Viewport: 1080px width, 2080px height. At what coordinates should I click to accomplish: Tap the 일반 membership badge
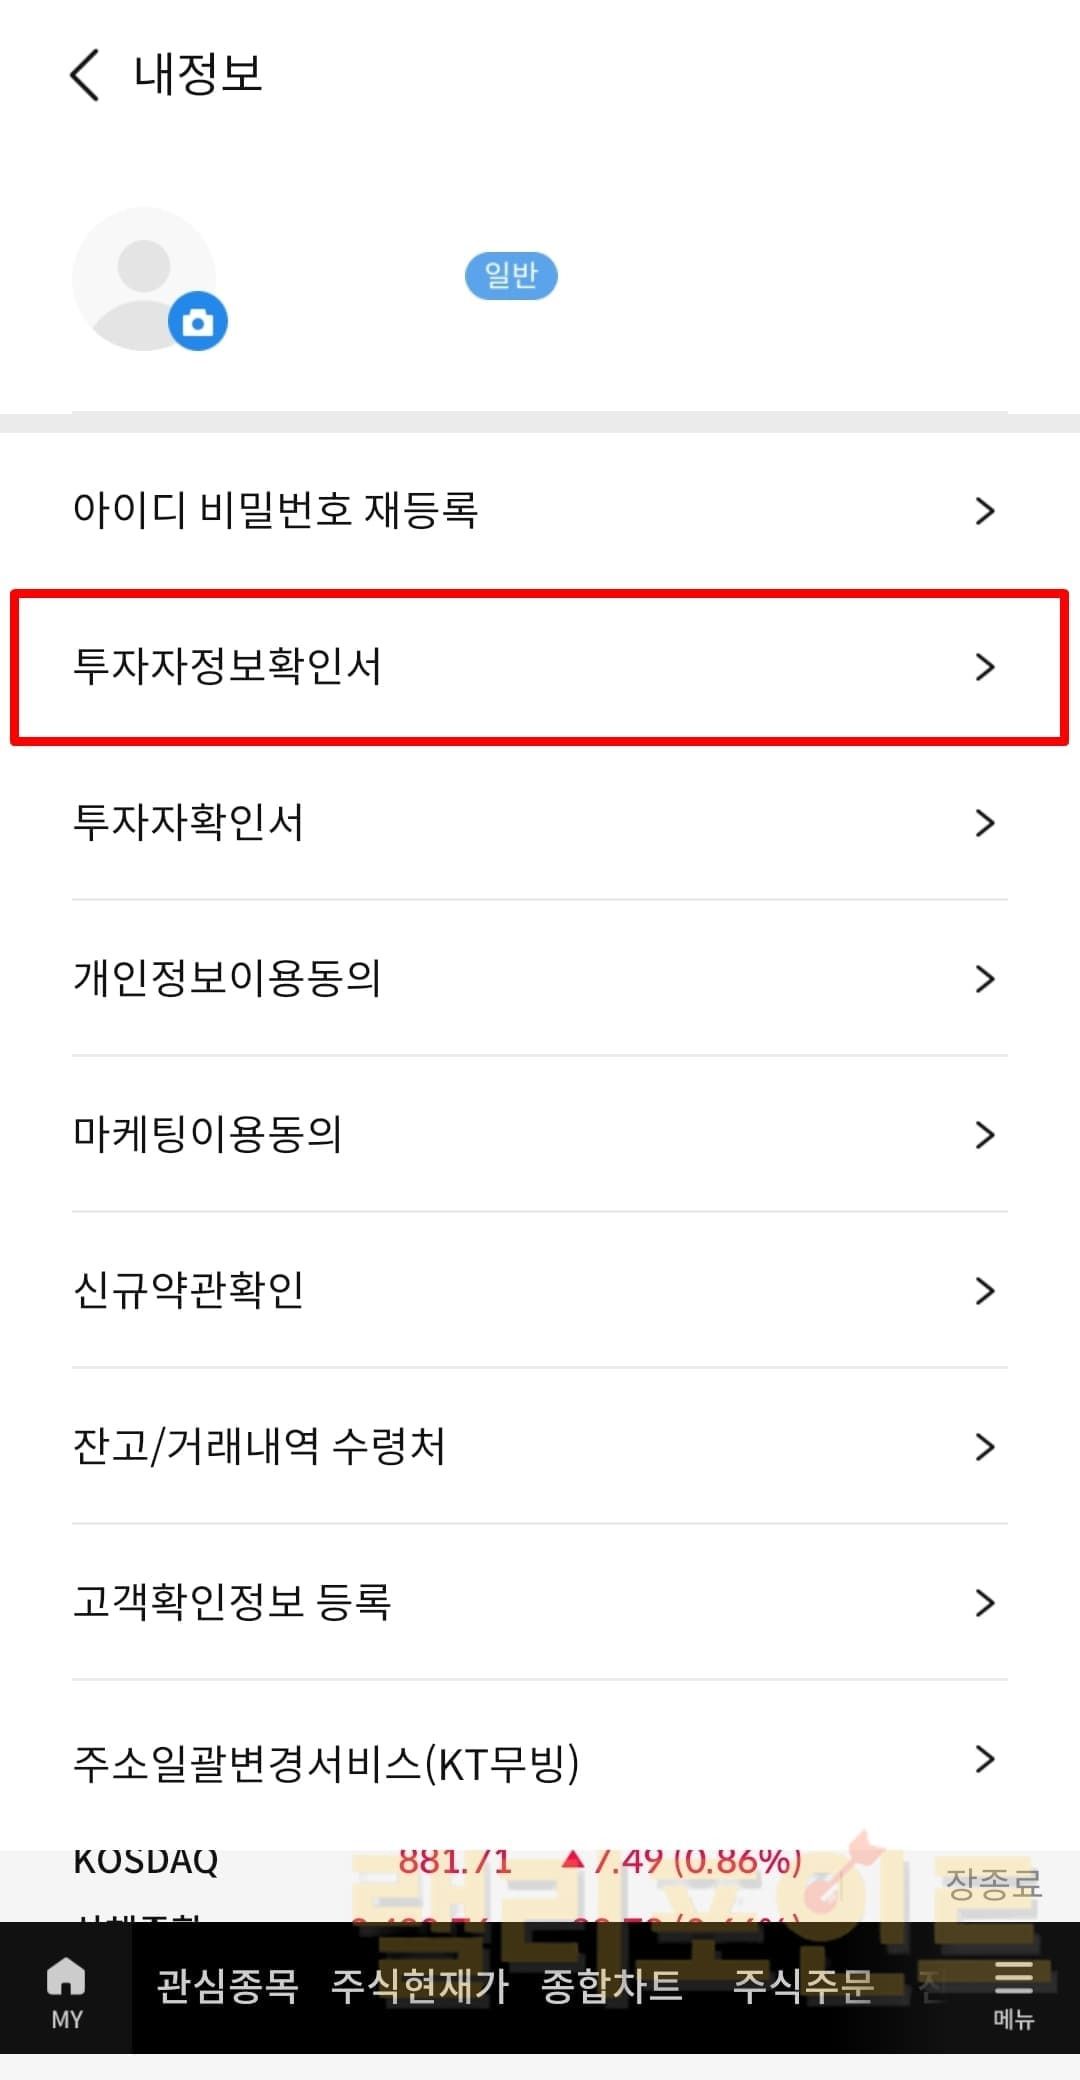coord(511,275)
